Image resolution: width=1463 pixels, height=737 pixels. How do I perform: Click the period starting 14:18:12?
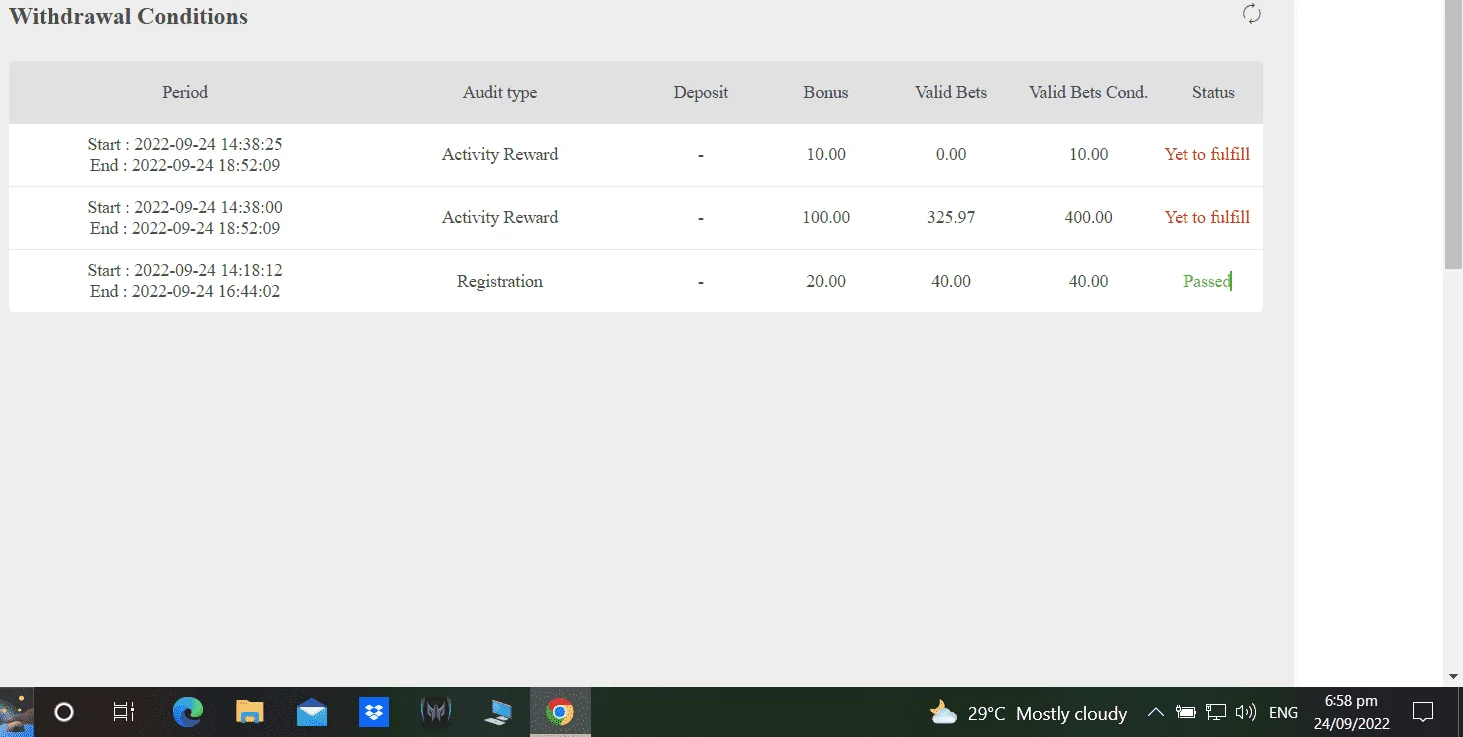tap(185, 281)
